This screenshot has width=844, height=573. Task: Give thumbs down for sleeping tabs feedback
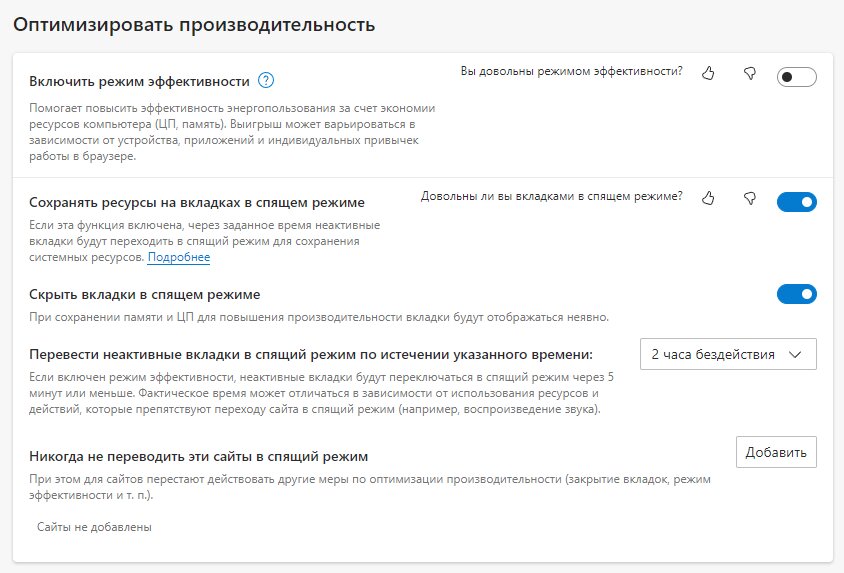tap(750, 198)
